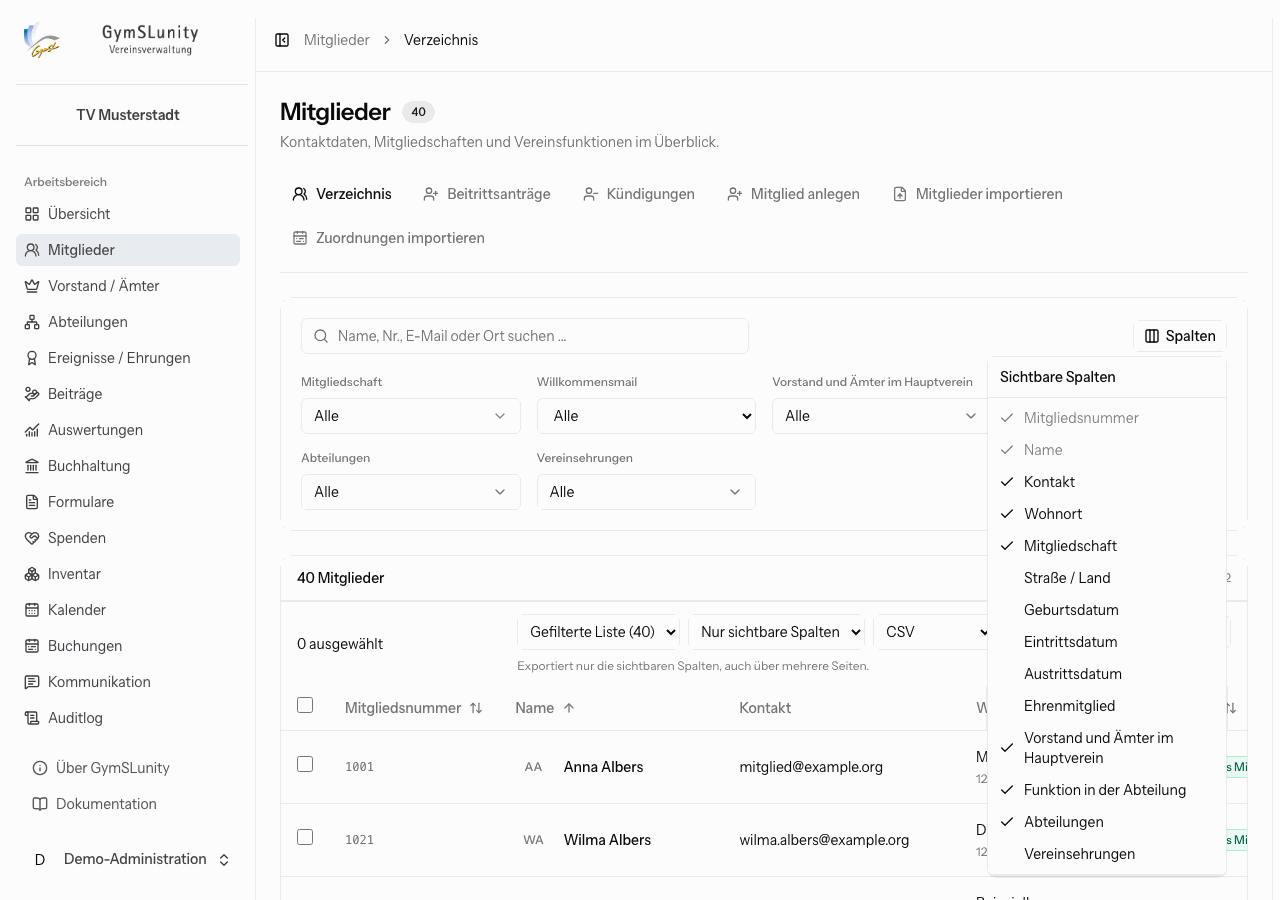Viewport: 1280px width, 900px height.
Task: Collapse sidebar via panel toggle icon
Action: click(x=282, y=40)
